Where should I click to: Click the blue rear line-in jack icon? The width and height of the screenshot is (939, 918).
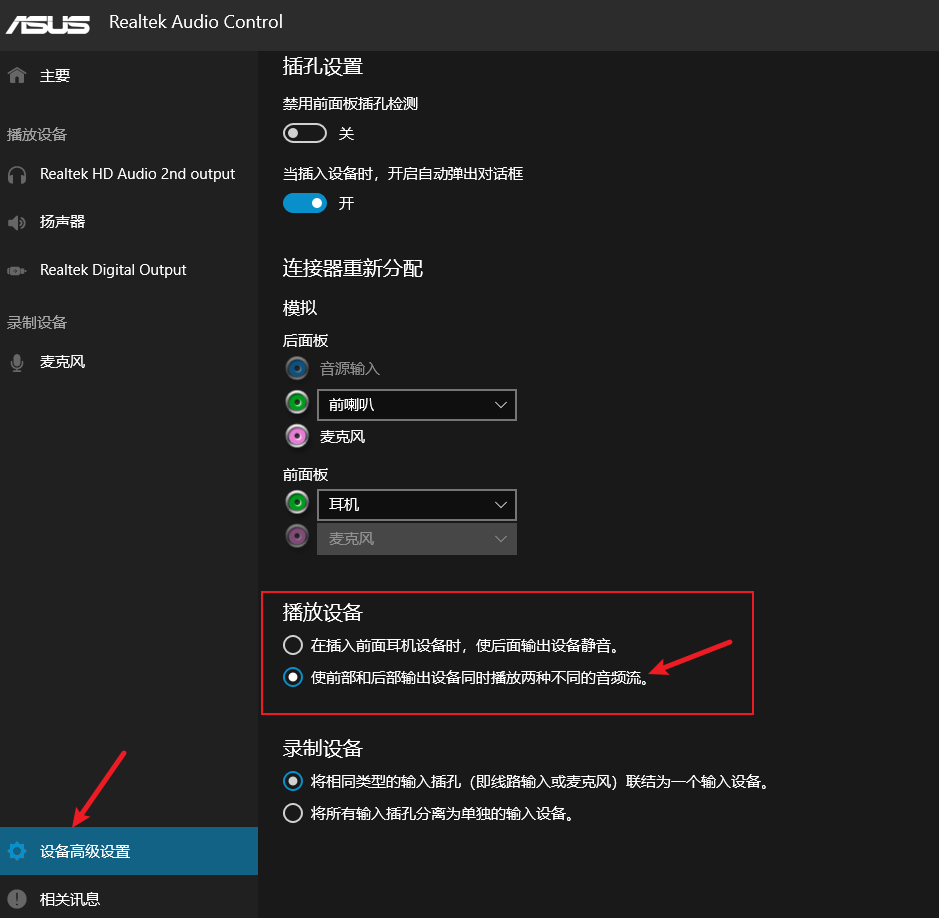tap(297, 369)
